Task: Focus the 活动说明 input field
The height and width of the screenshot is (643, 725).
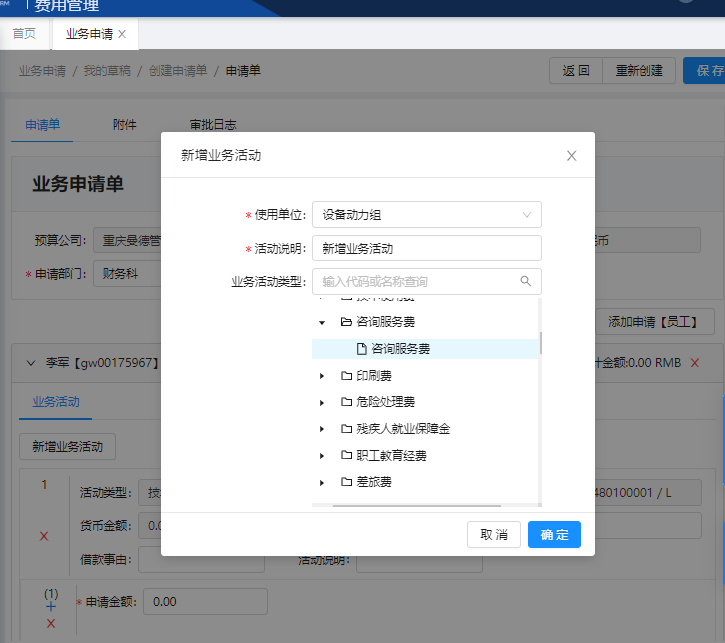Action: [x=427, y=248]
